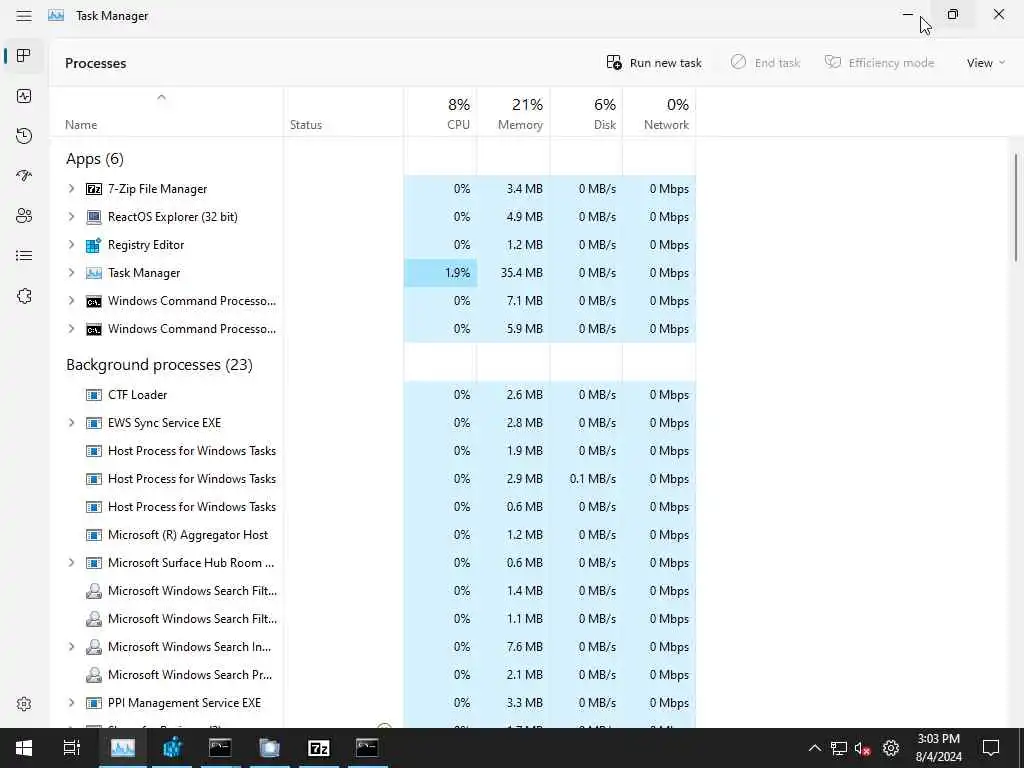Open the Performance page icon
The height and width of the screenshot is (768, 1024).
click(x=24, y=96)
